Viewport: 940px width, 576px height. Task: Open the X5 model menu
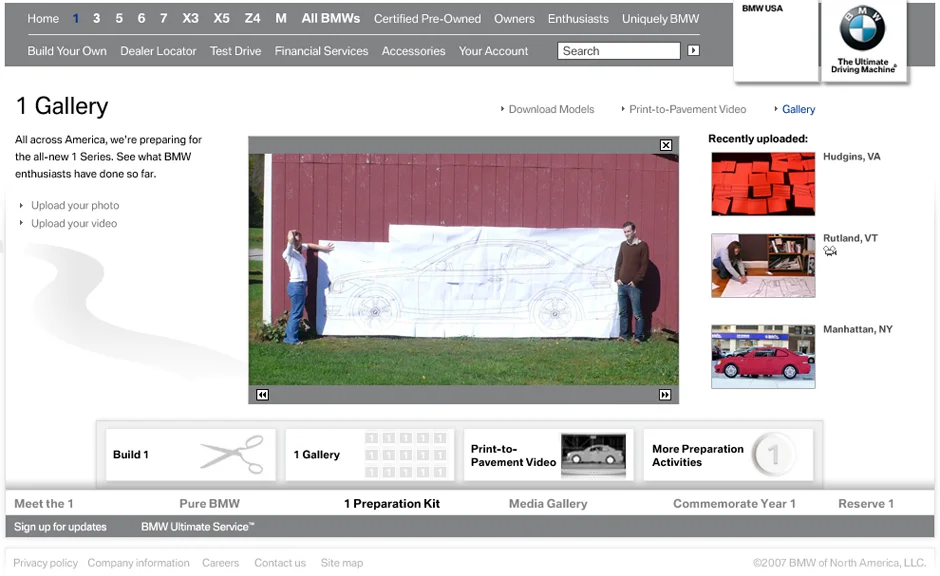click(x=221, y=19)
